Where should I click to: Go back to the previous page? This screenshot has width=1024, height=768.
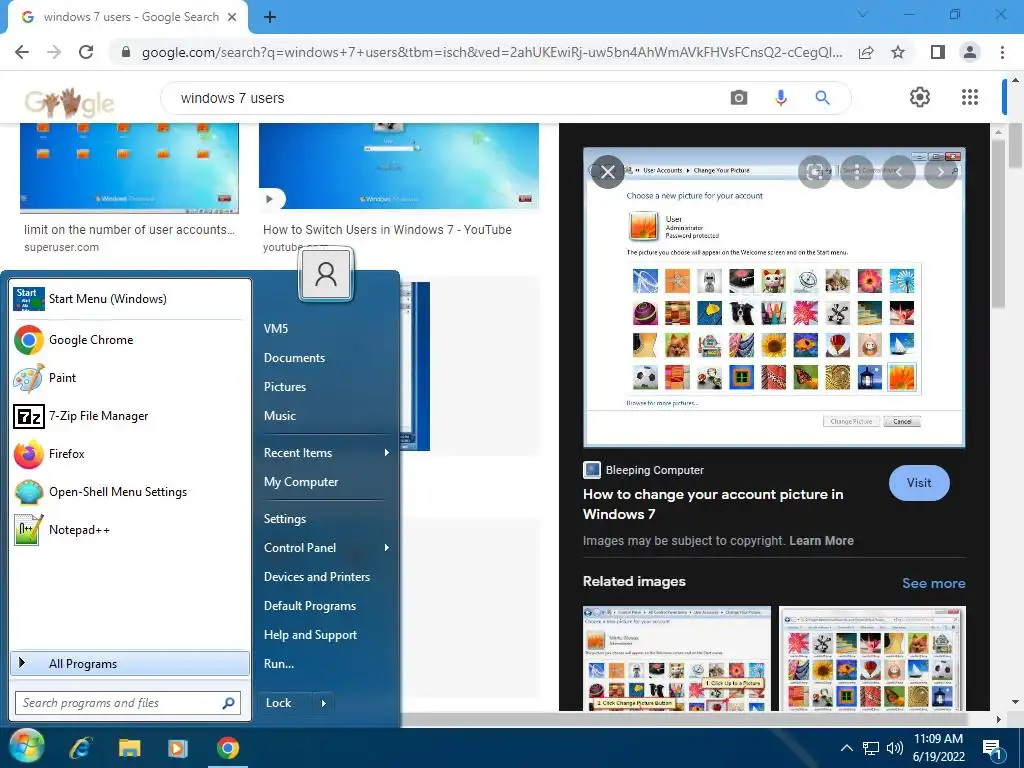click(22, 52)
